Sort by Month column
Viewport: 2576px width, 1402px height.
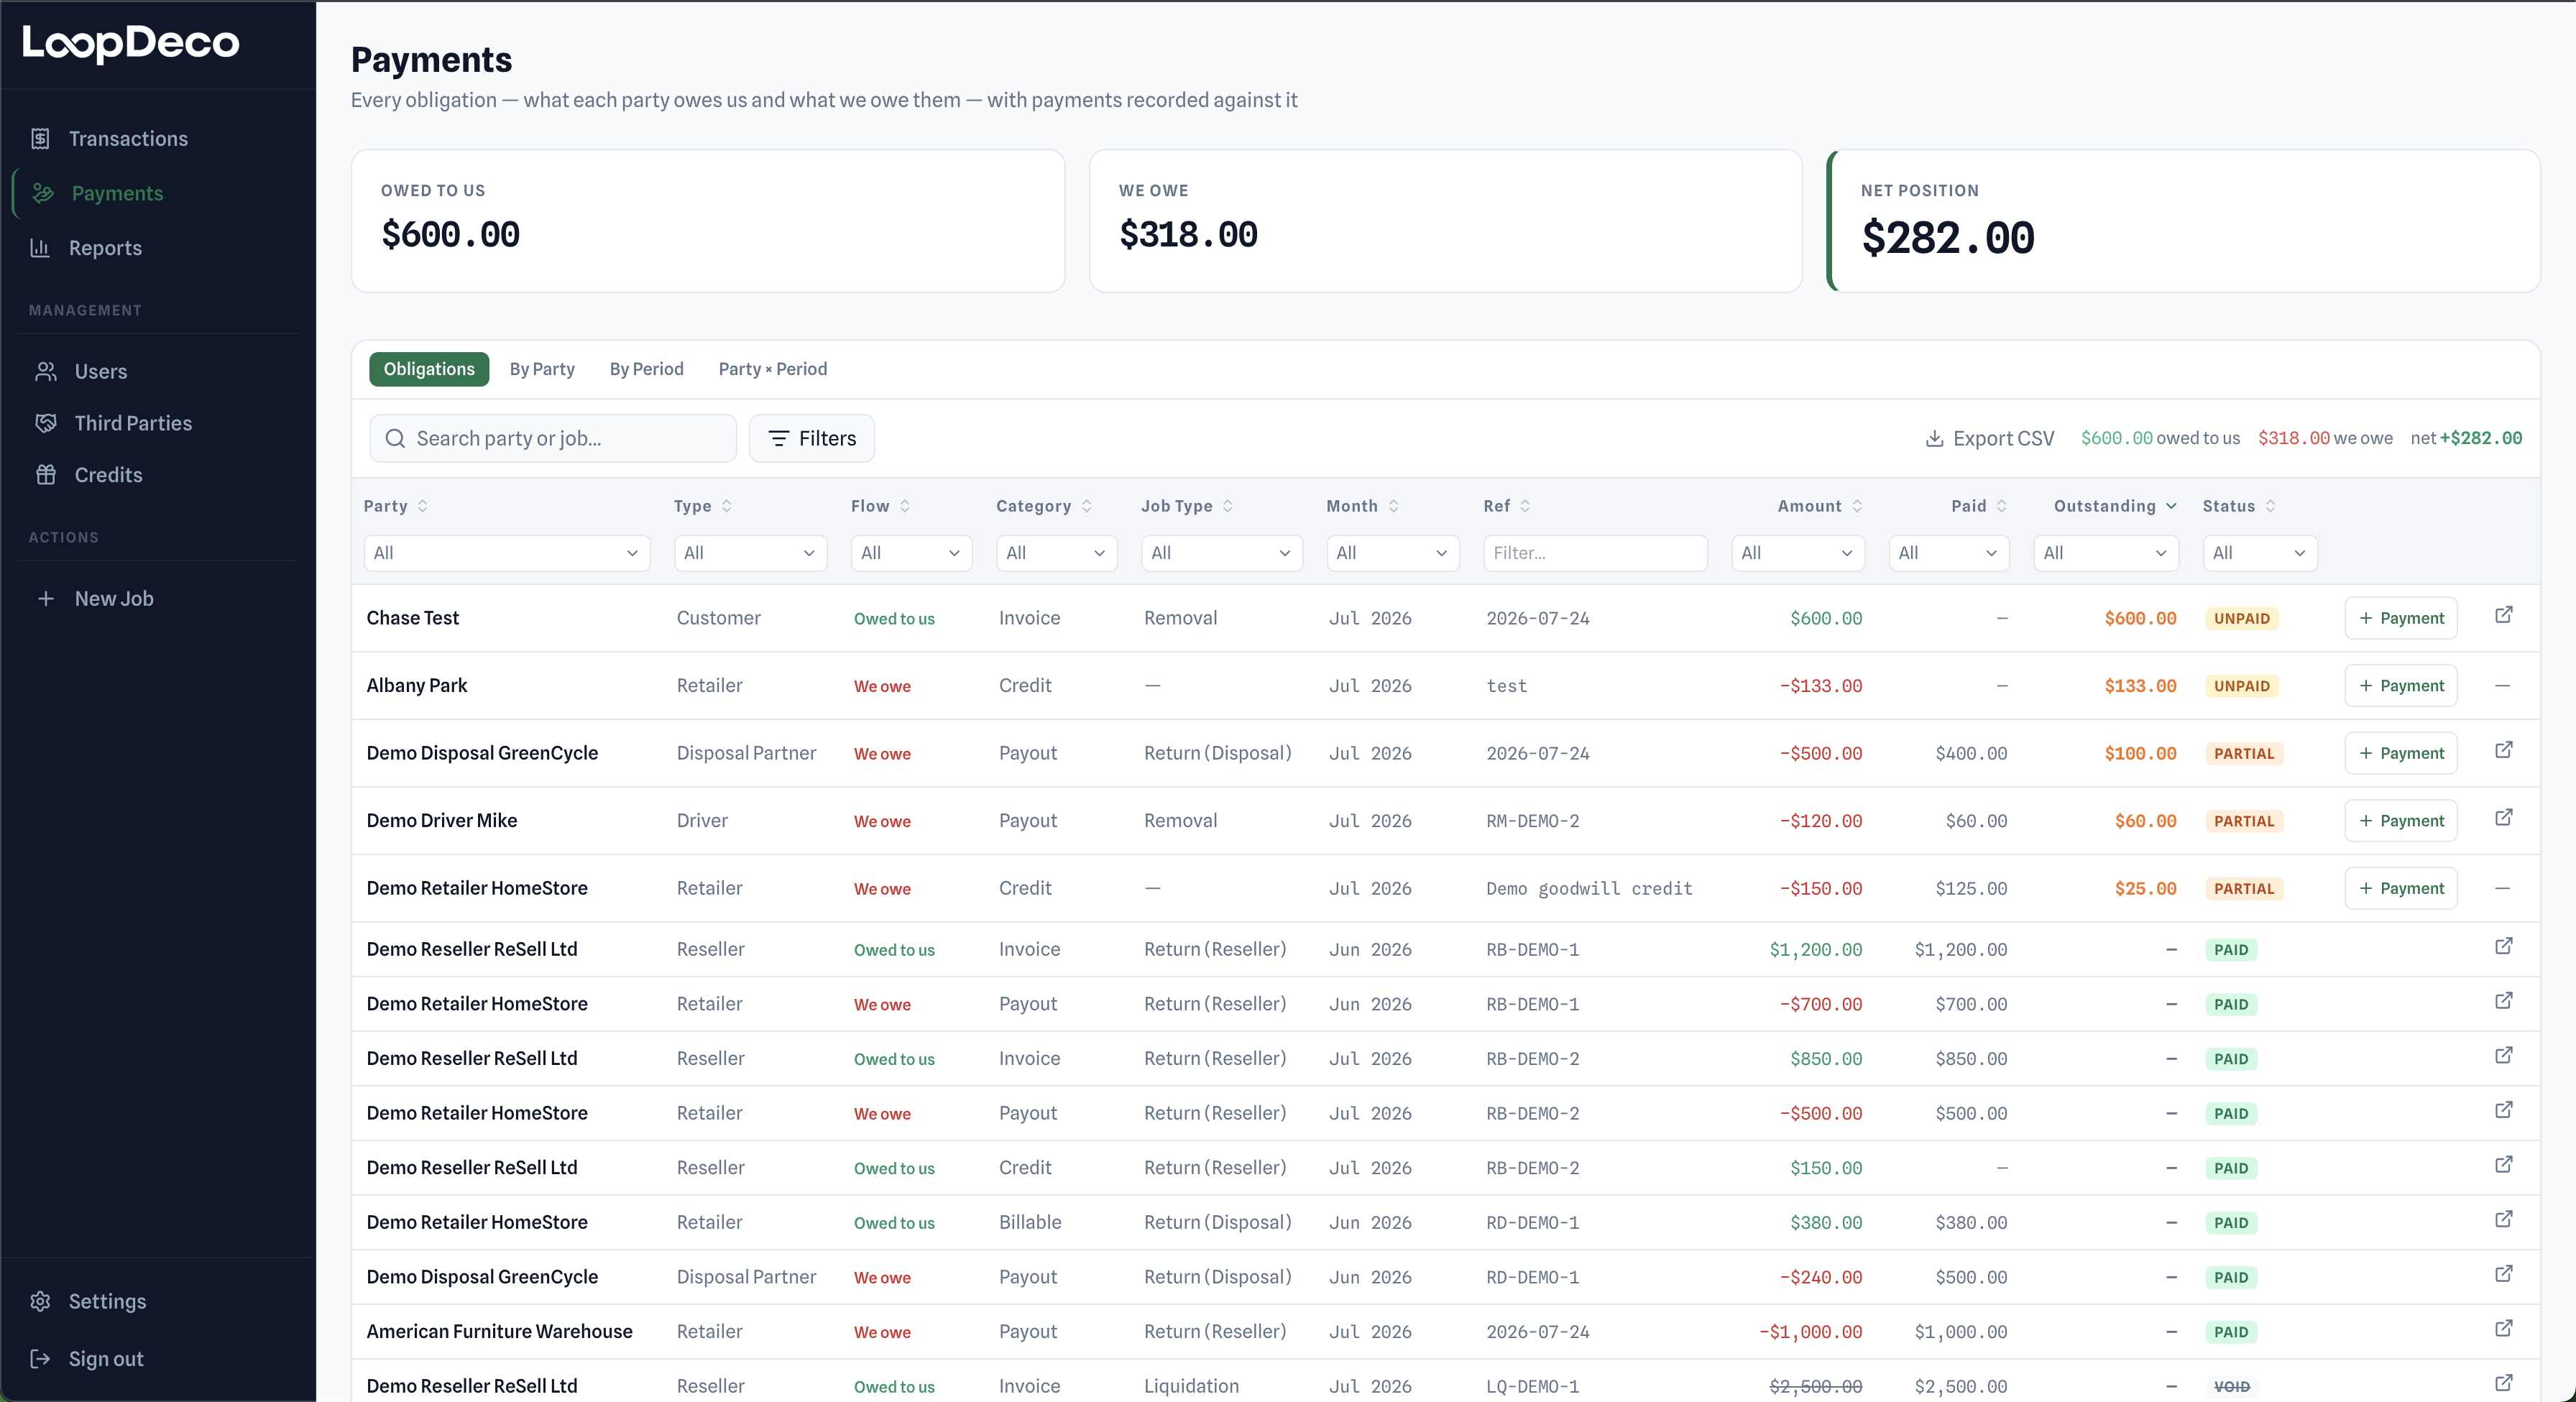(1362, 506)
